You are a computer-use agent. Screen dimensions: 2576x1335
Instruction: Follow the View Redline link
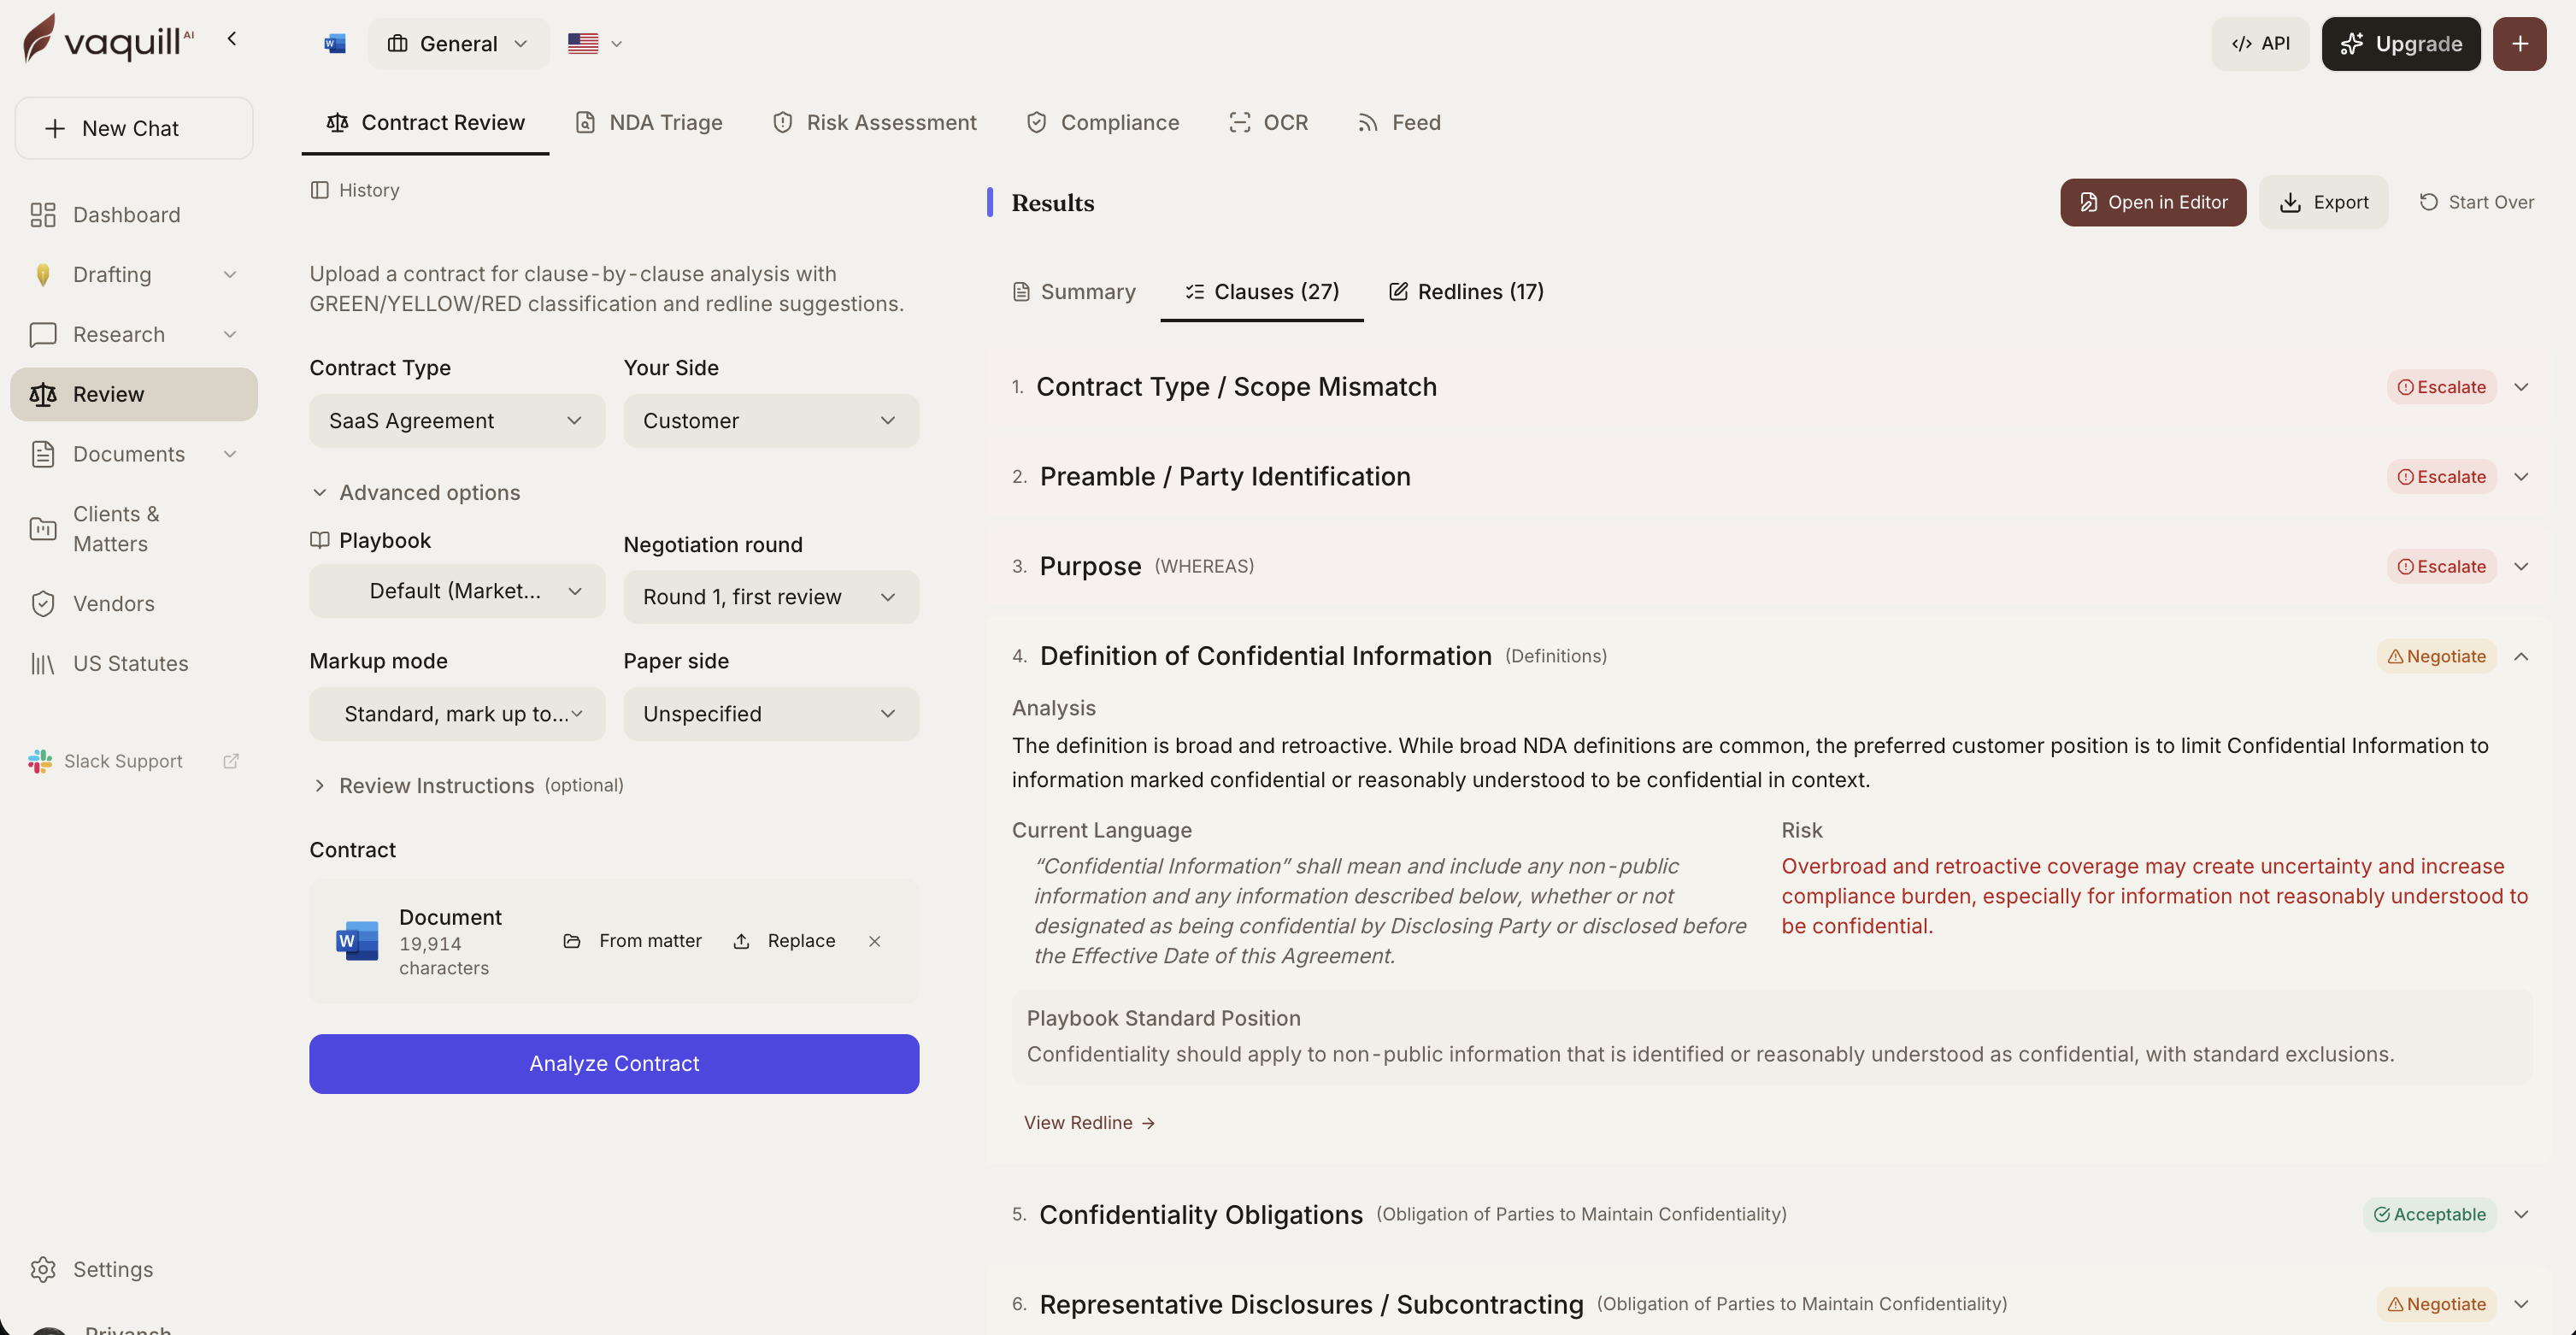pos(1089,1123)
